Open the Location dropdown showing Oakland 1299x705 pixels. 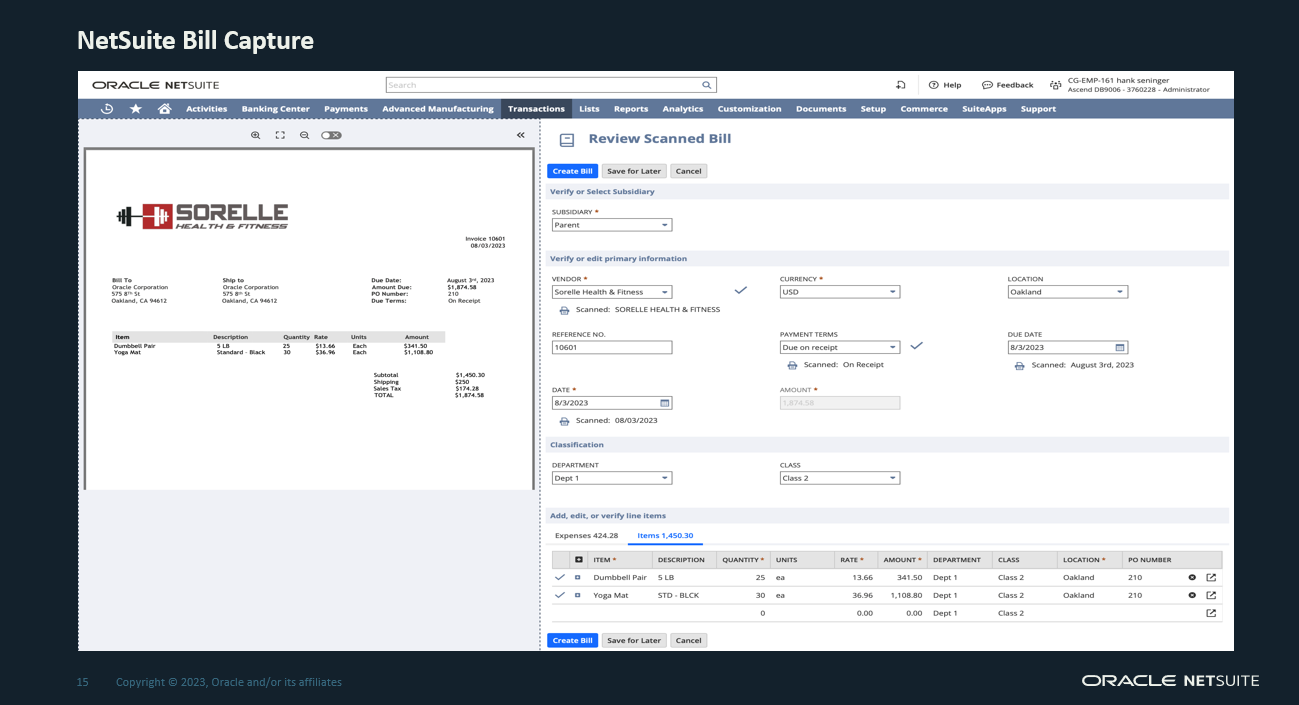click(1068, 292)
